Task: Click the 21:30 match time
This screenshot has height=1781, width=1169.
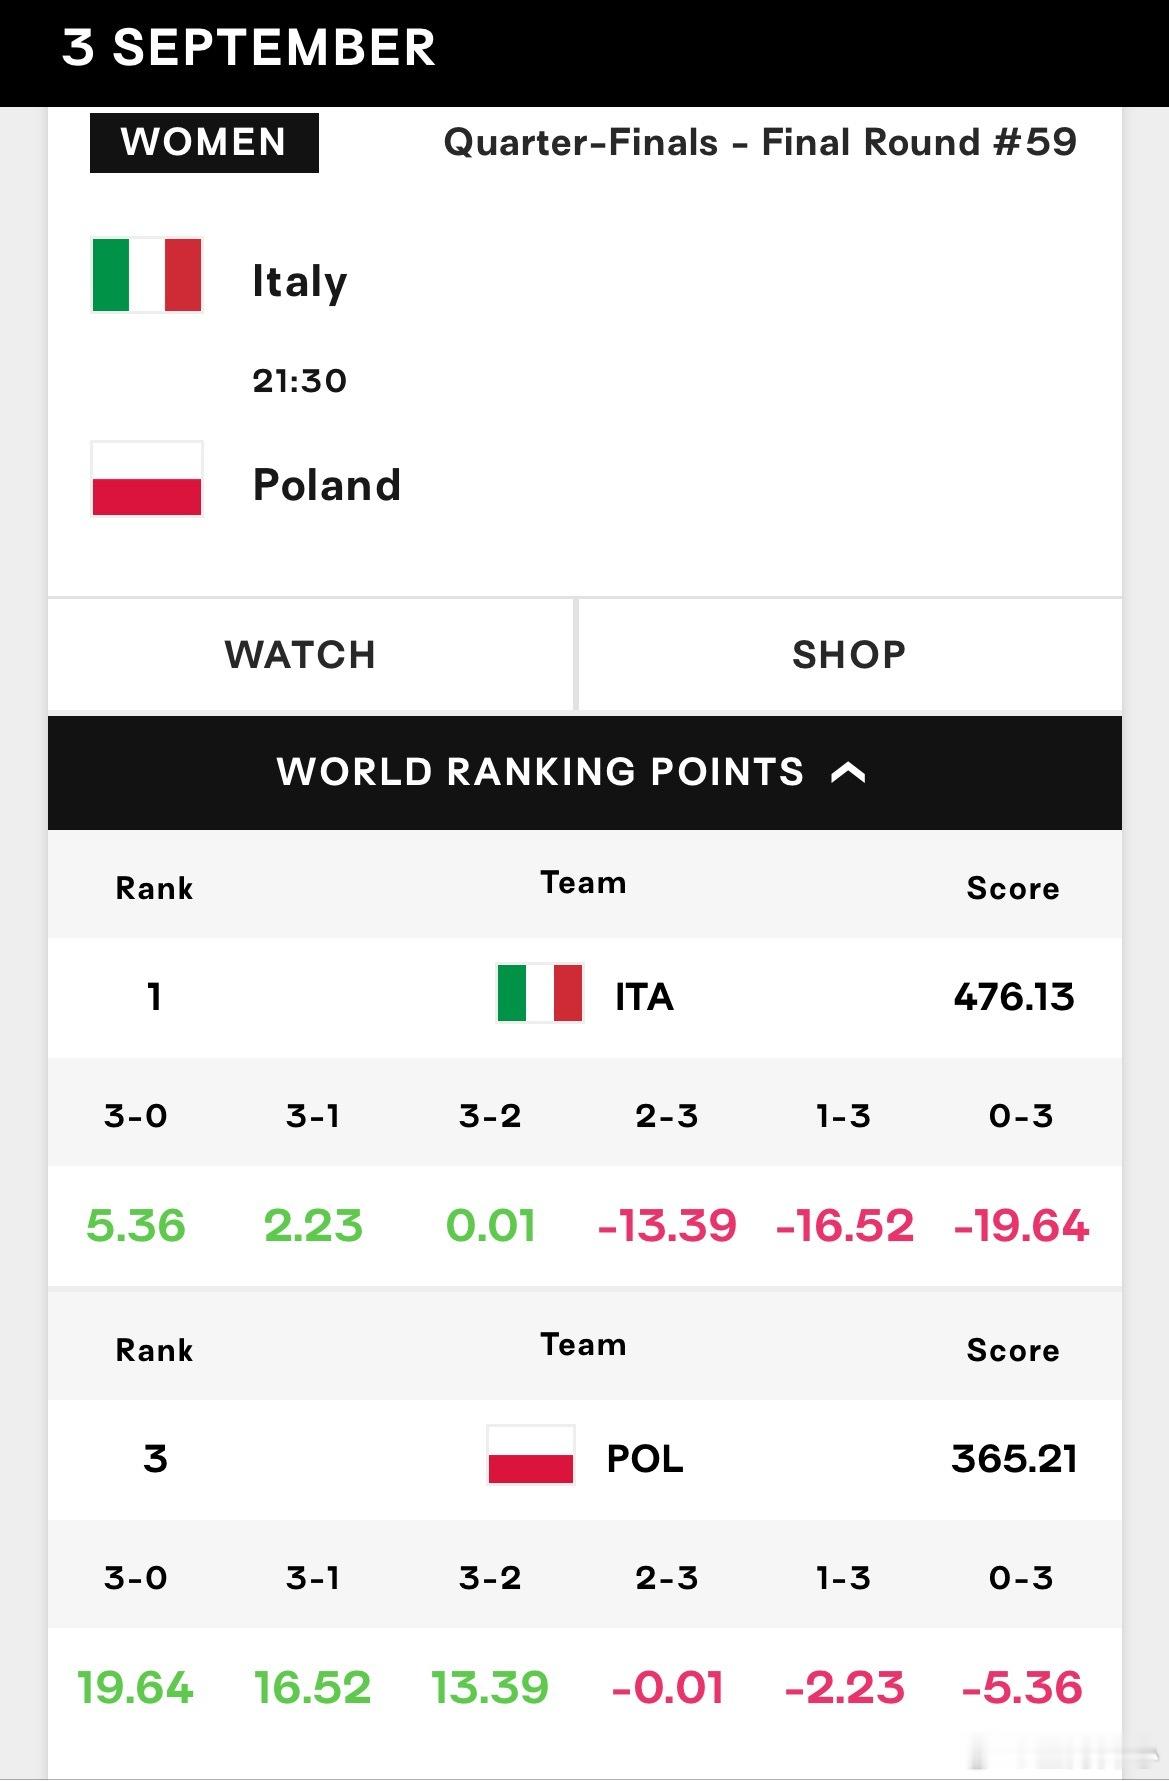Action: pyautogui.click(x=300, y=381)
